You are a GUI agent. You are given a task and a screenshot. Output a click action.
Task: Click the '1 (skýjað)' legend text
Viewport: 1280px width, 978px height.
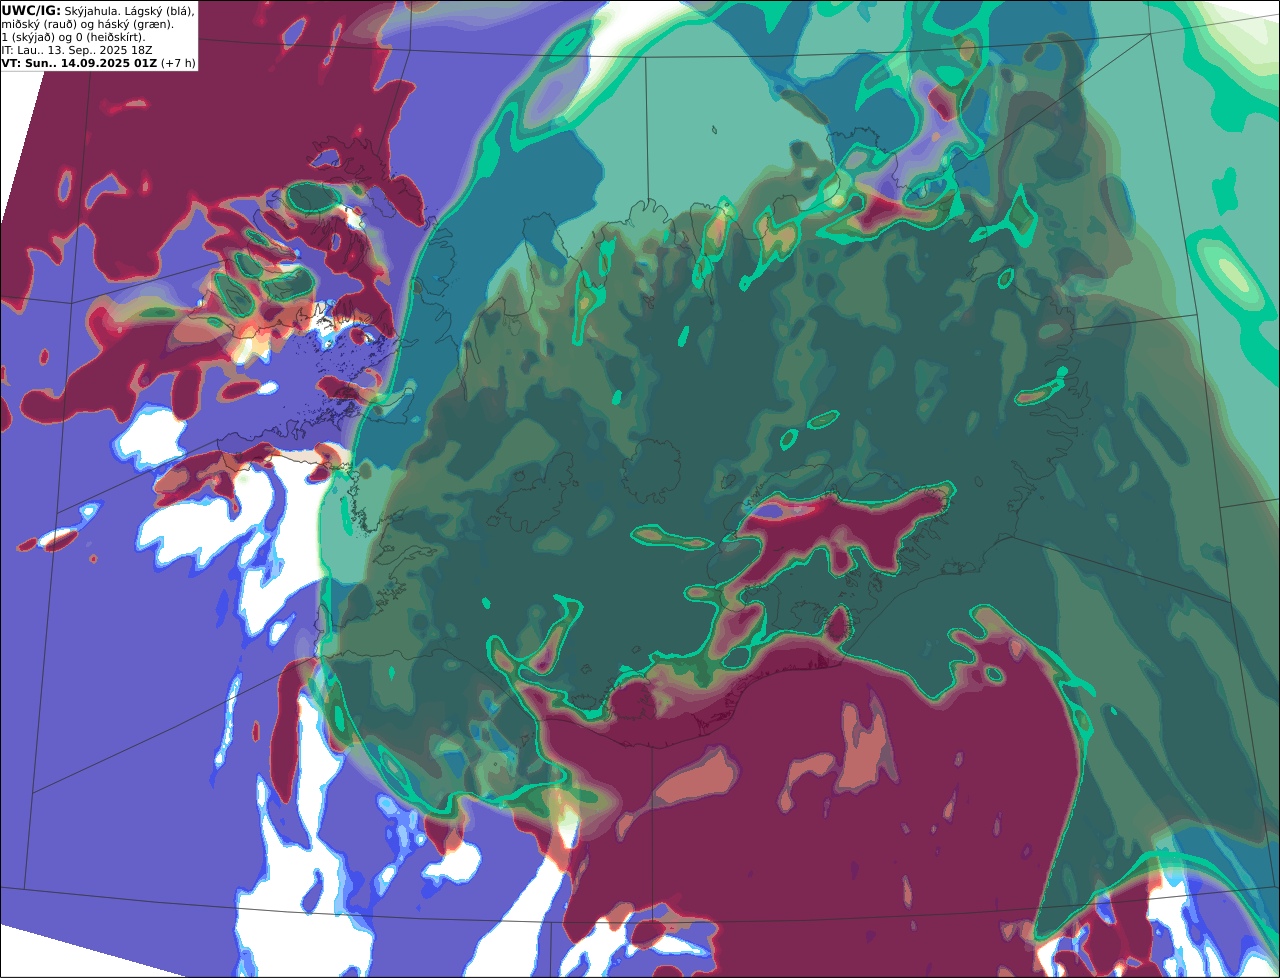[28, 38]
